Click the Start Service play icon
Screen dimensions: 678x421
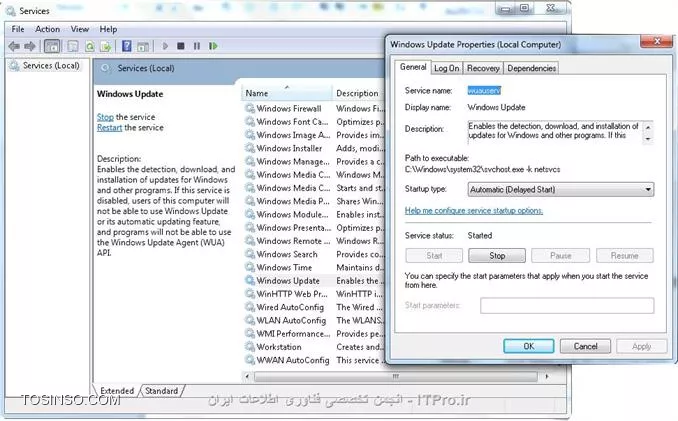click(x=165, y=46)
